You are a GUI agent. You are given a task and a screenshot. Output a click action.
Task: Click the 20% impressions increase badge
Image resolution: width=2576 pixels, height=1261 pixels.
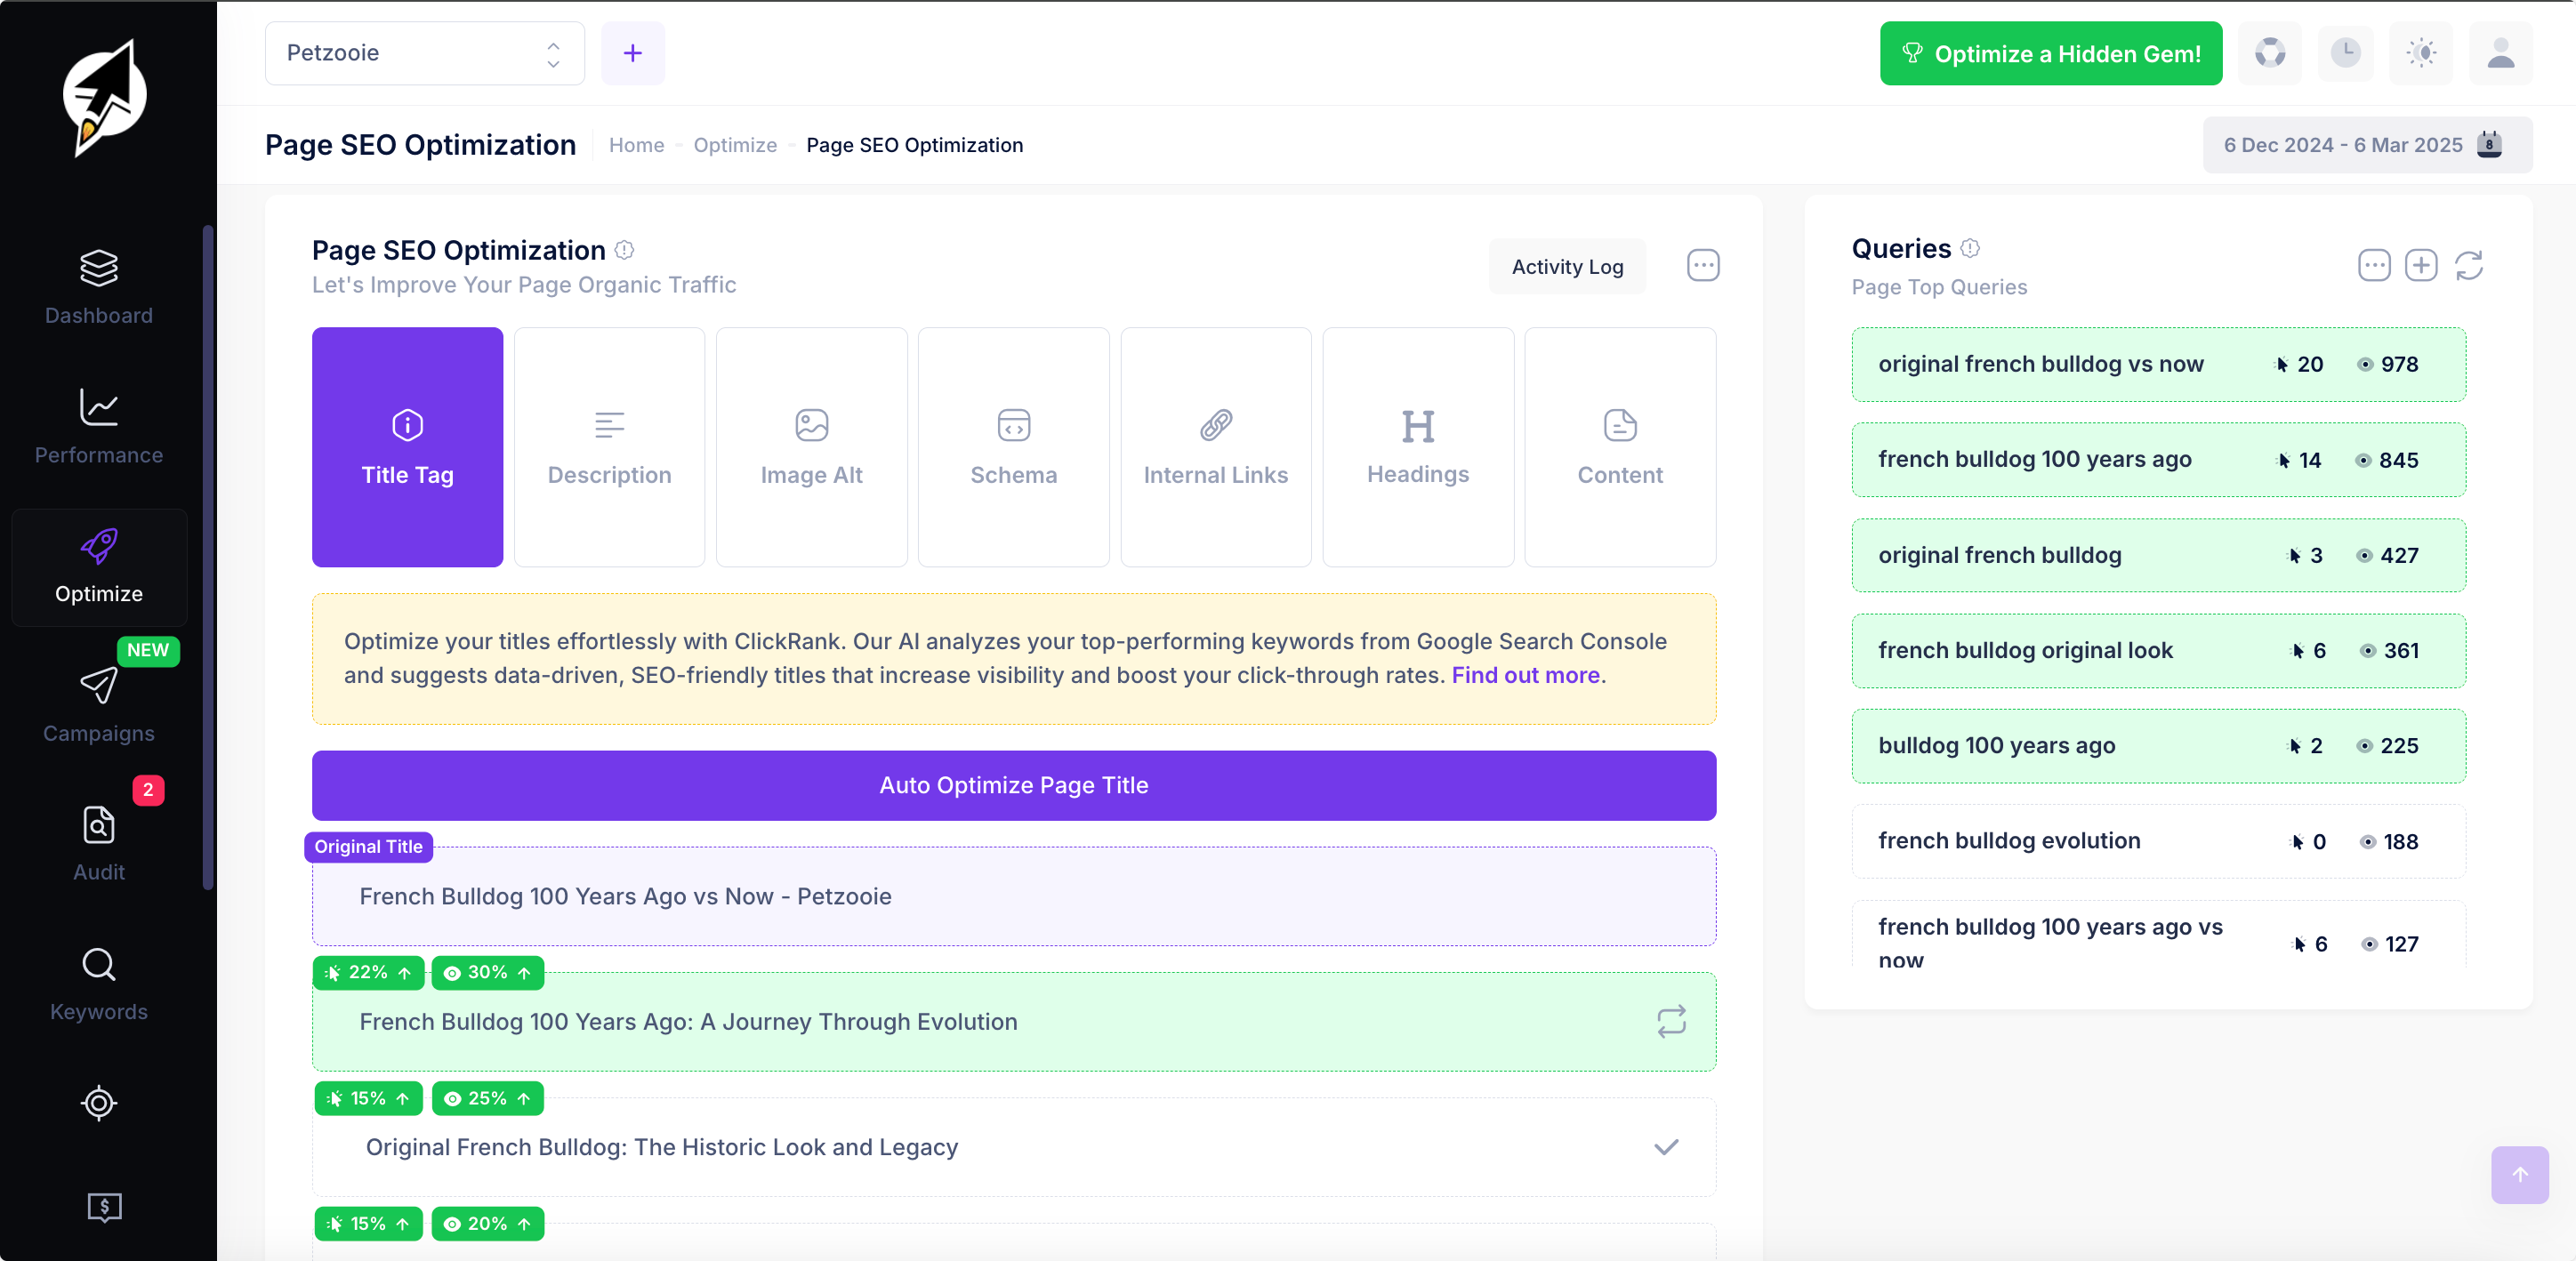pyautogui.click(x=487, y=1223)
